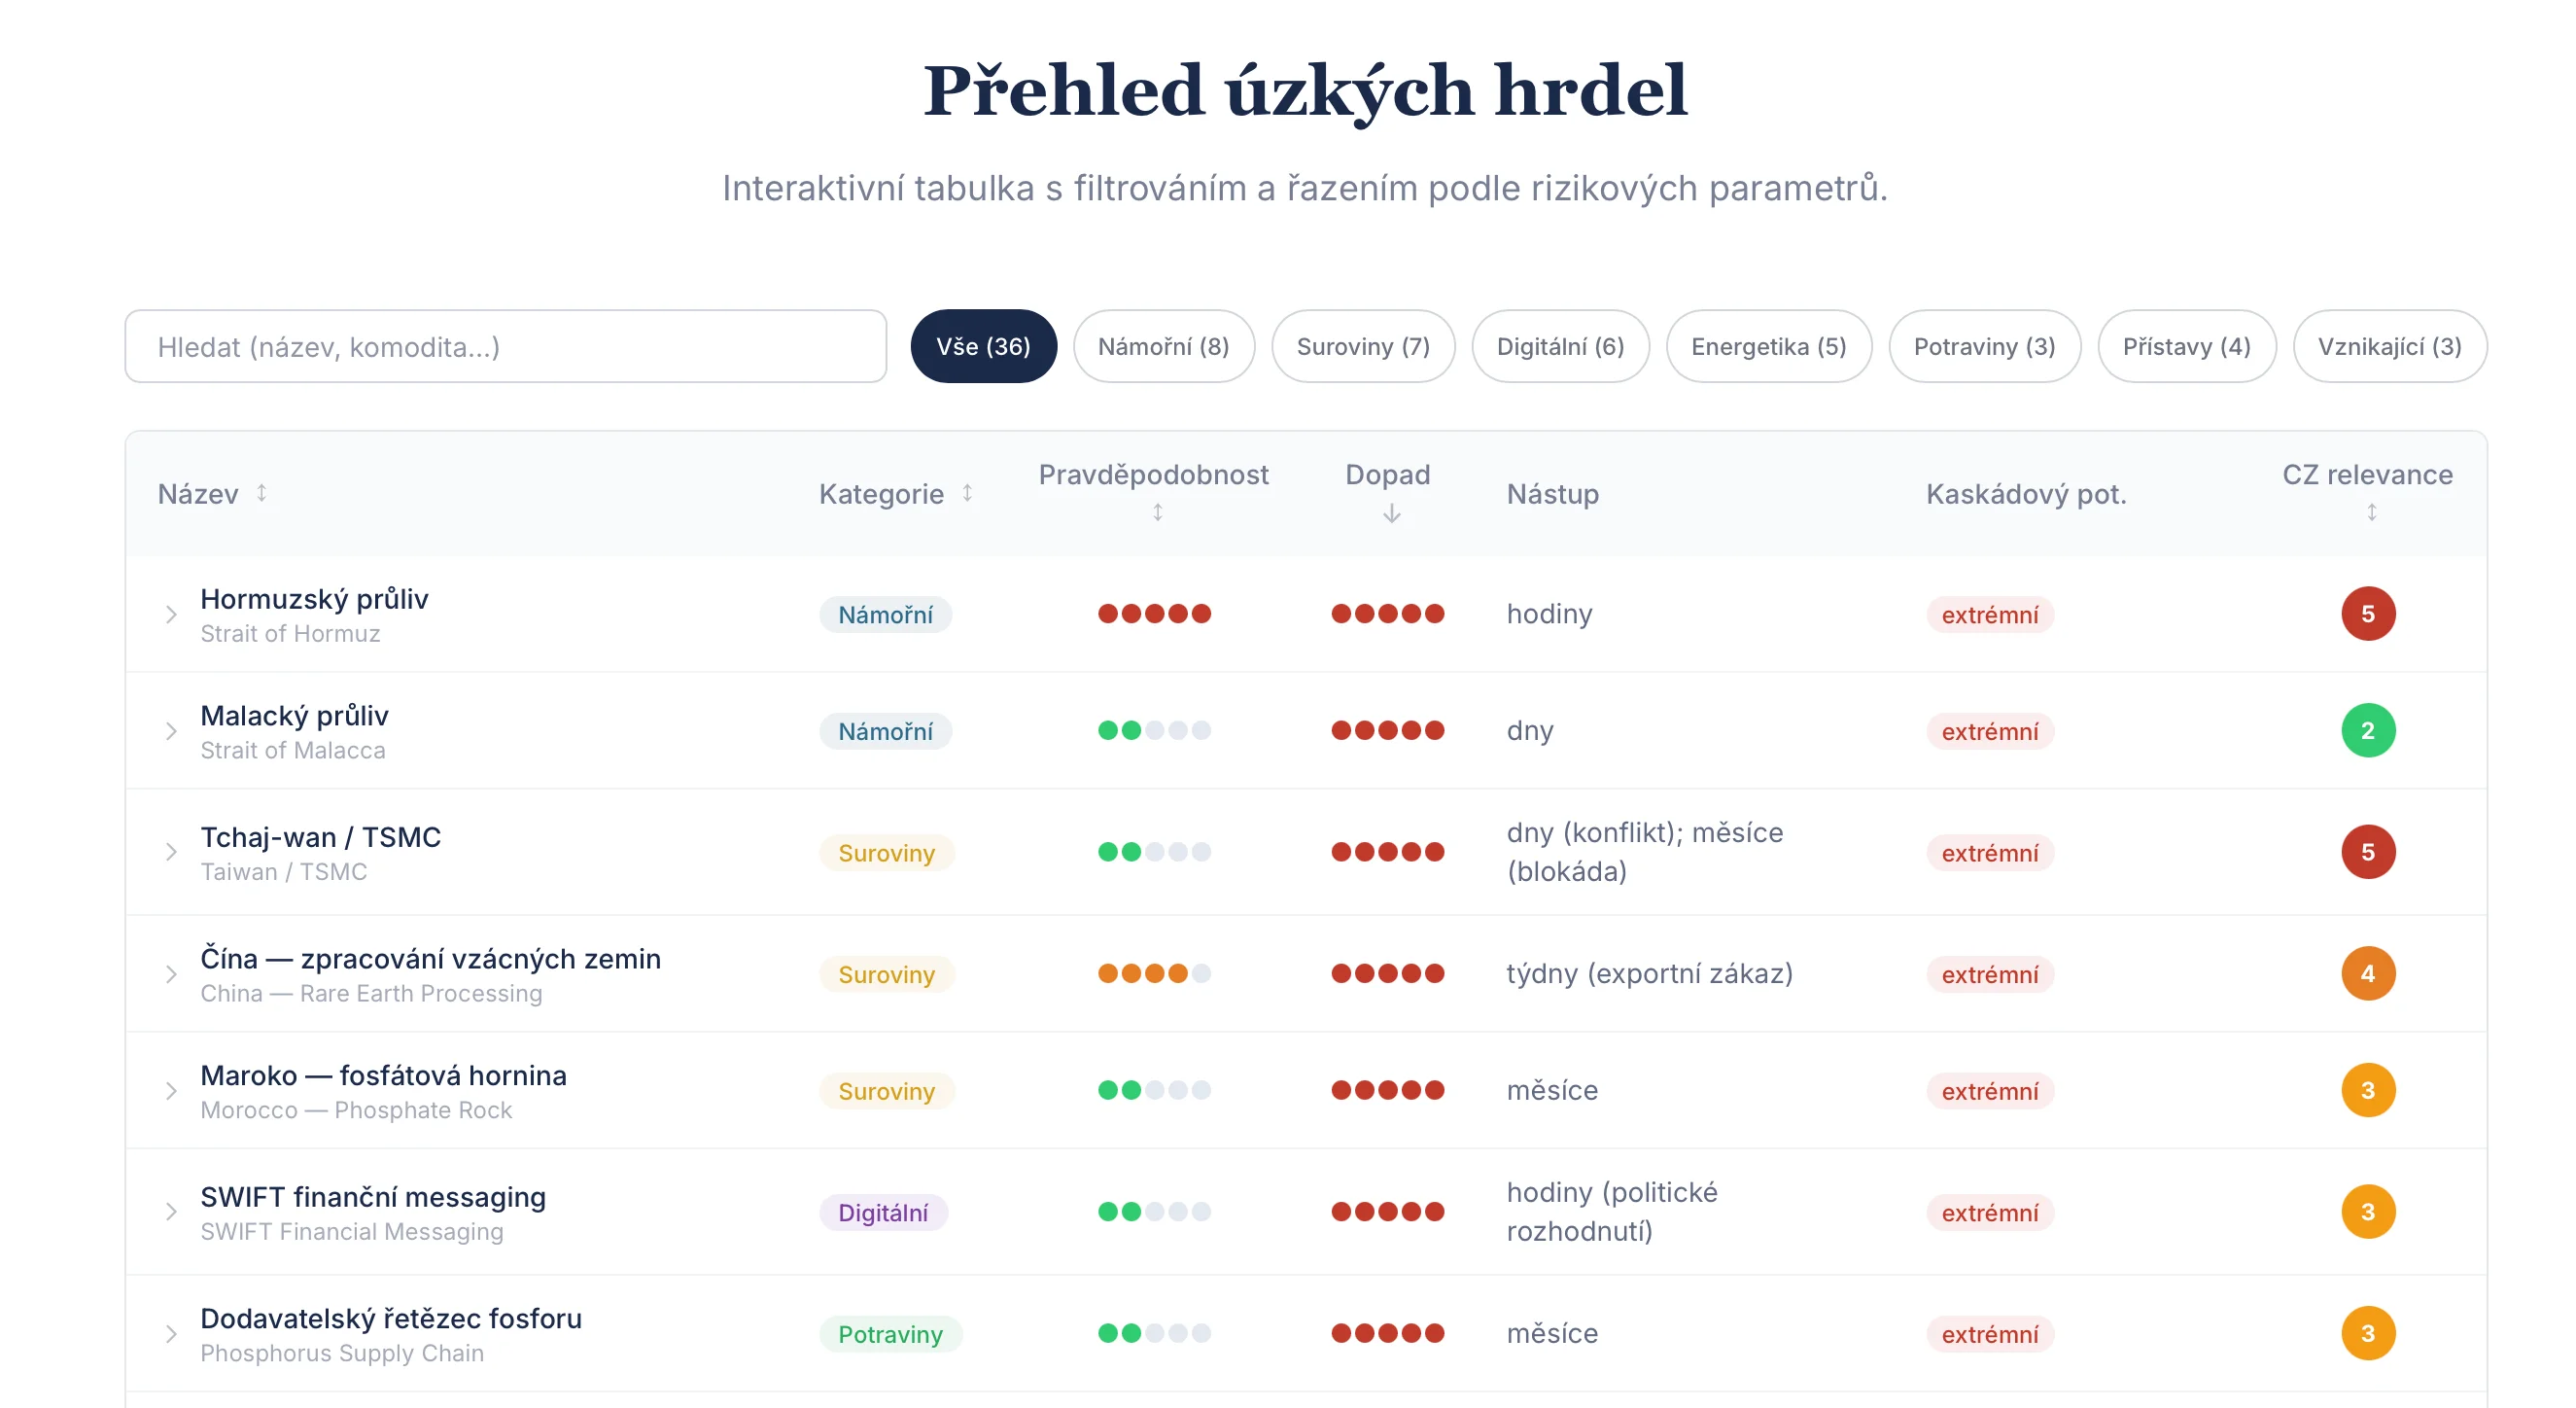Select the Potraviny (3) filter button
The image size is (2576, 1408).
pyautogui.click(x=1984, y=346)
